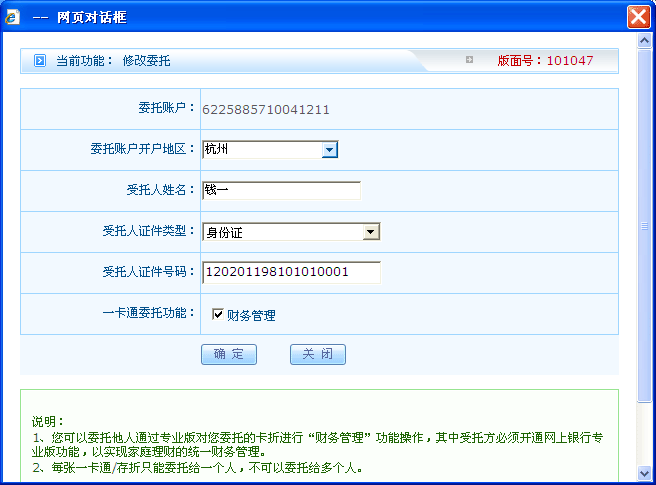
Task: Click the 财务管理 checkbox label text
Action: pos(251,316)
